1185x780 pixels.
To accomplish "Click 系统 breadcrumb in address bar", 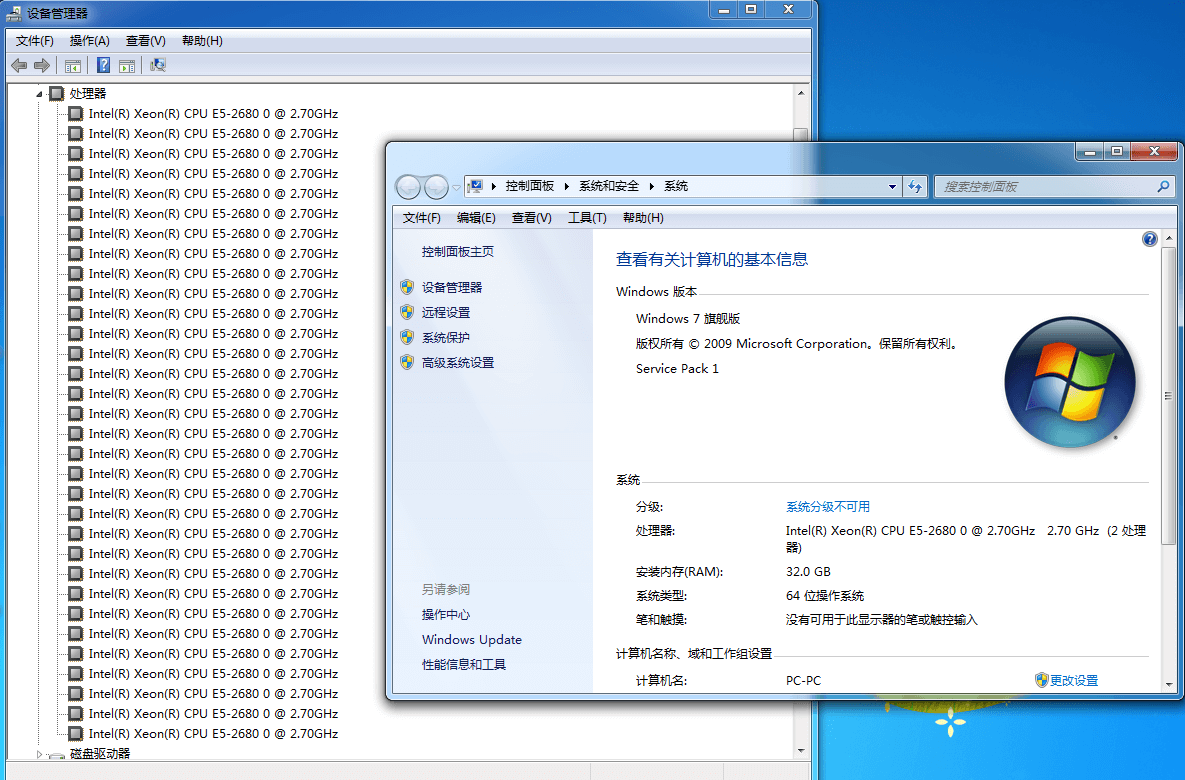I will 676,186.
